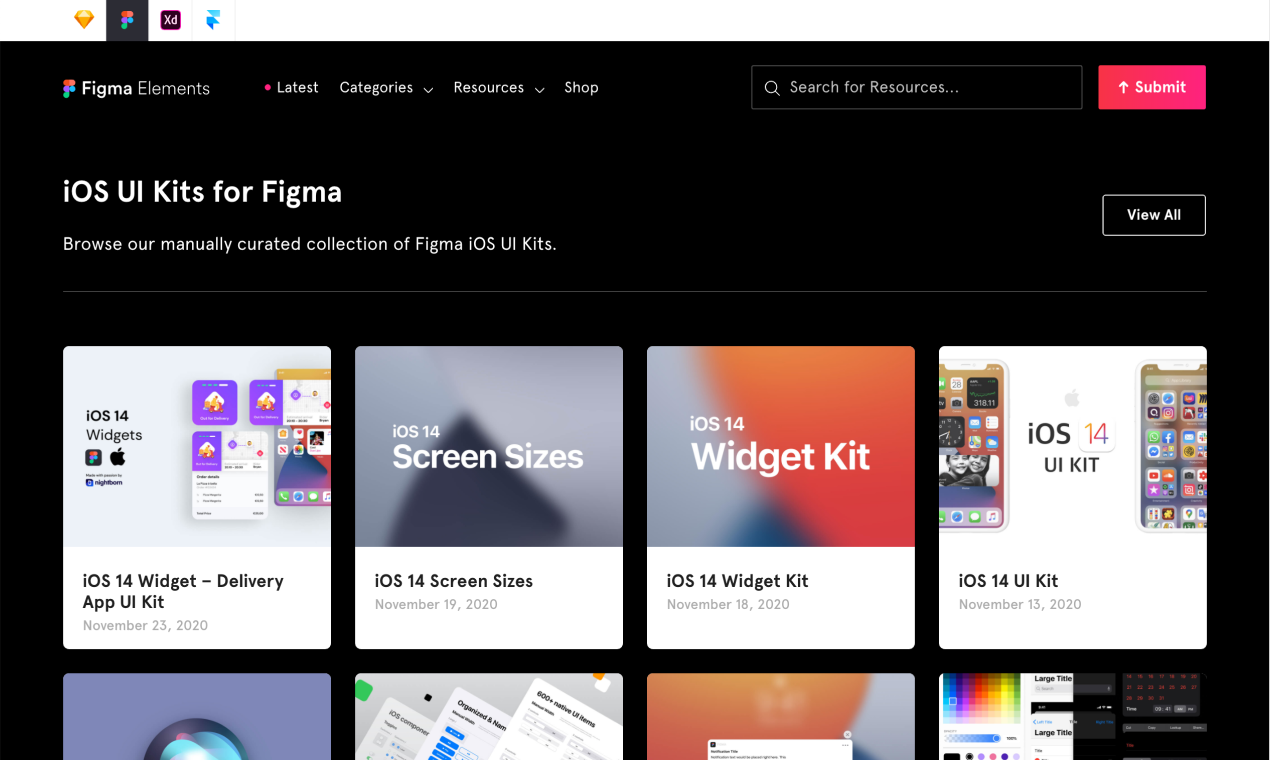Expand the chevron beside Categories
The image size is (1270, 760).
pos(428,90)
